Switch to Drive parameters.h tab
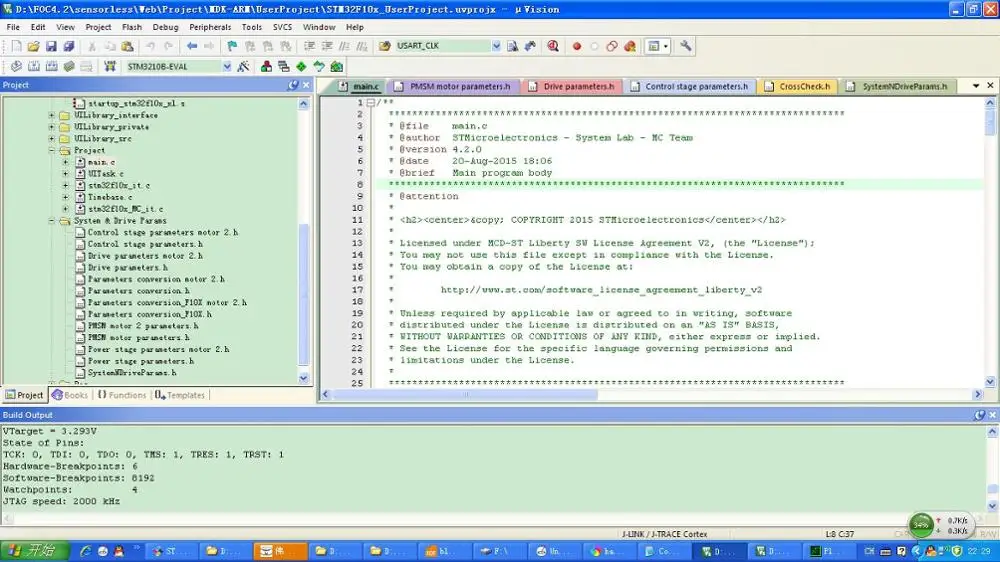 point(572,86)
